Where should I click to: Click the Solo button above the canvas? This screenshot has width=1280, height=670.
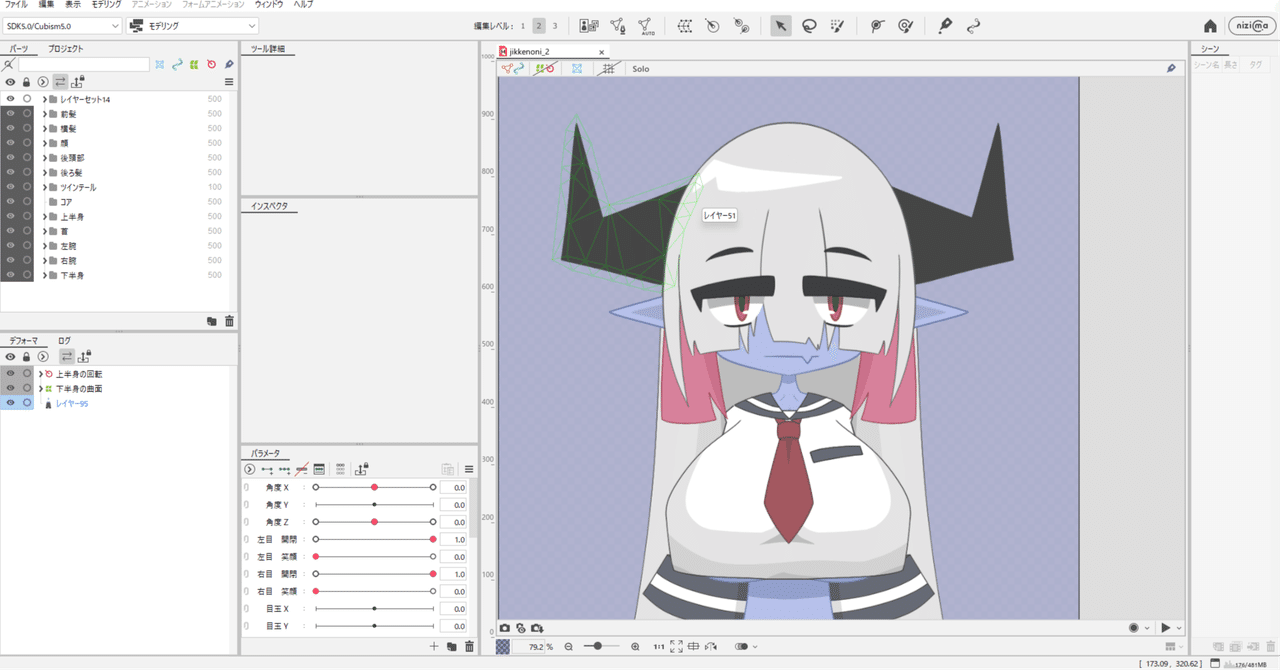(x=639, y=68)
